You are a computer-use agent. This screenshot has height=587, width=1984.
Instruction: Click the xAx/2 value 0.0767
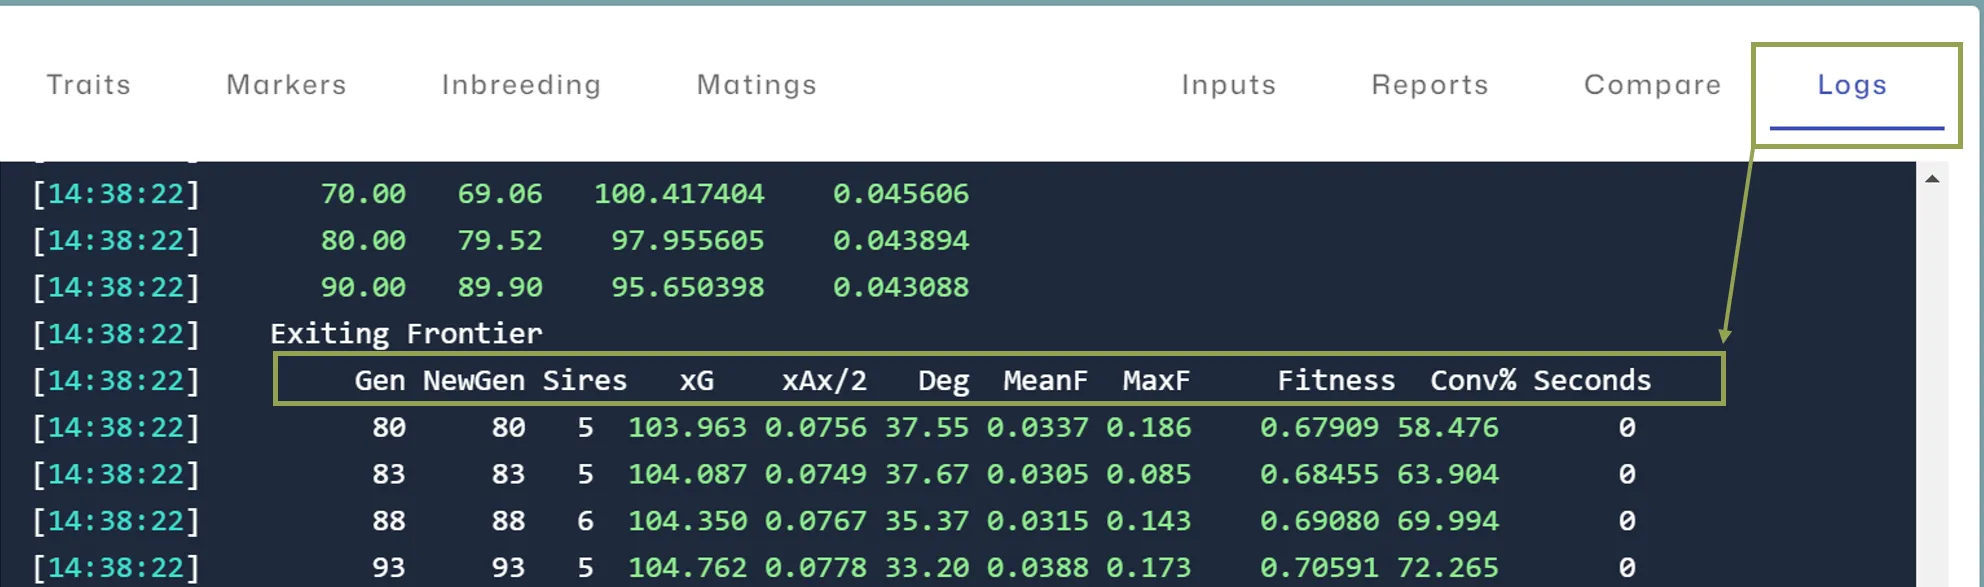(x=816, y=521)
